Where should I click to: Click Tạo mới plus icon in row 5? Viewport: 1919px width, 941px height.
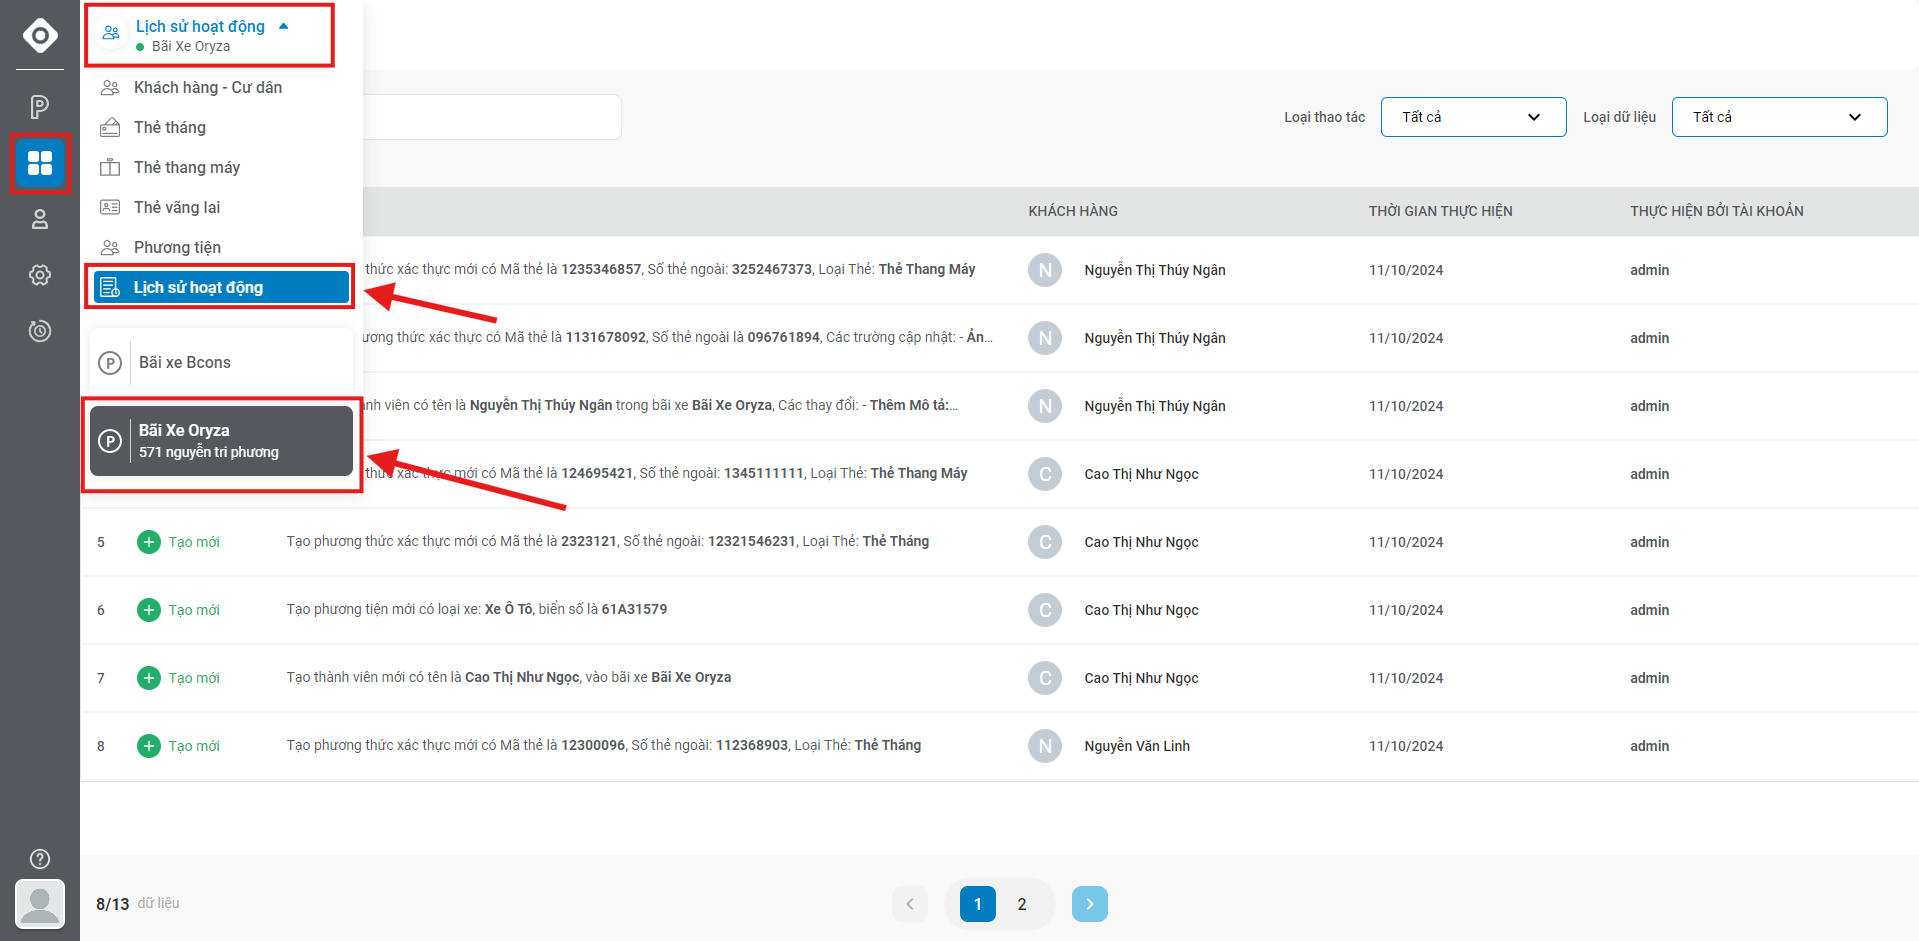[149, 542]
